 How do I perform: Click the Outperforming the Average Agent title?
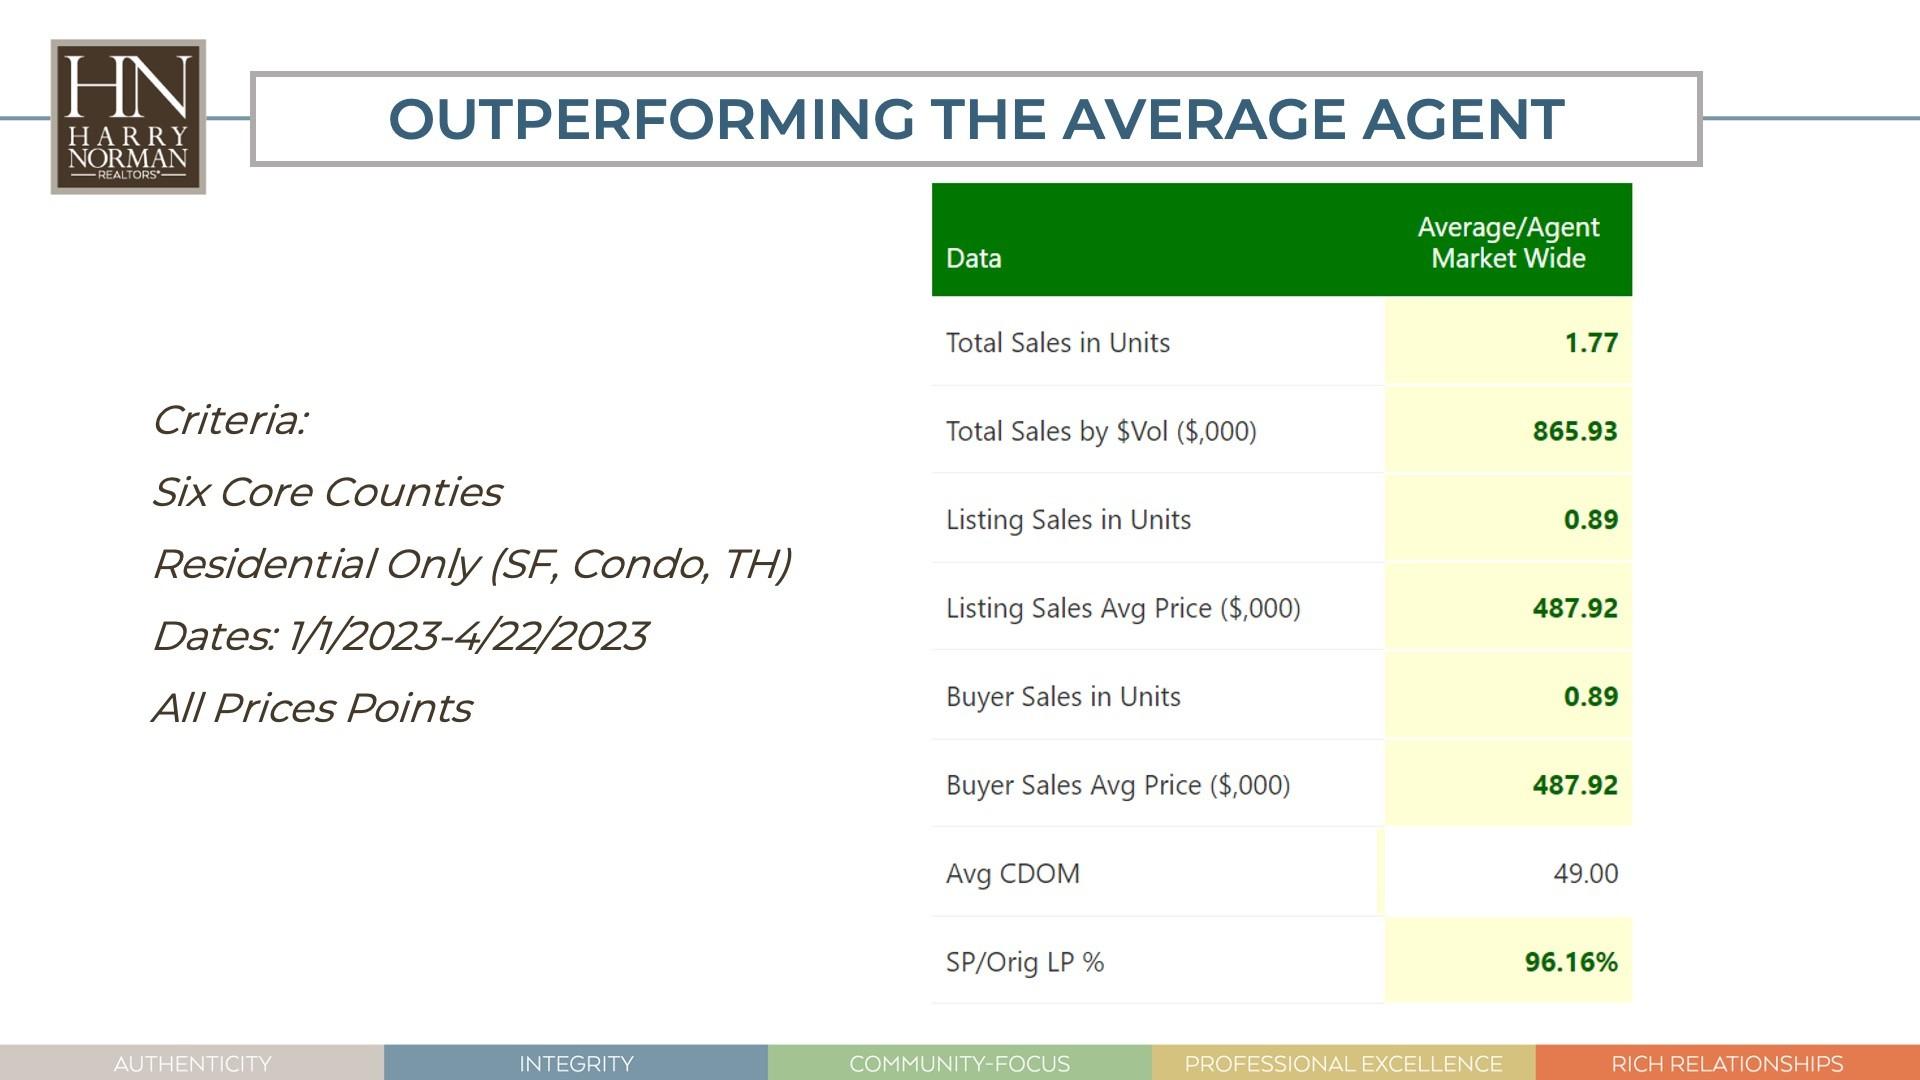pyautogui.click(x=976, y=119)
